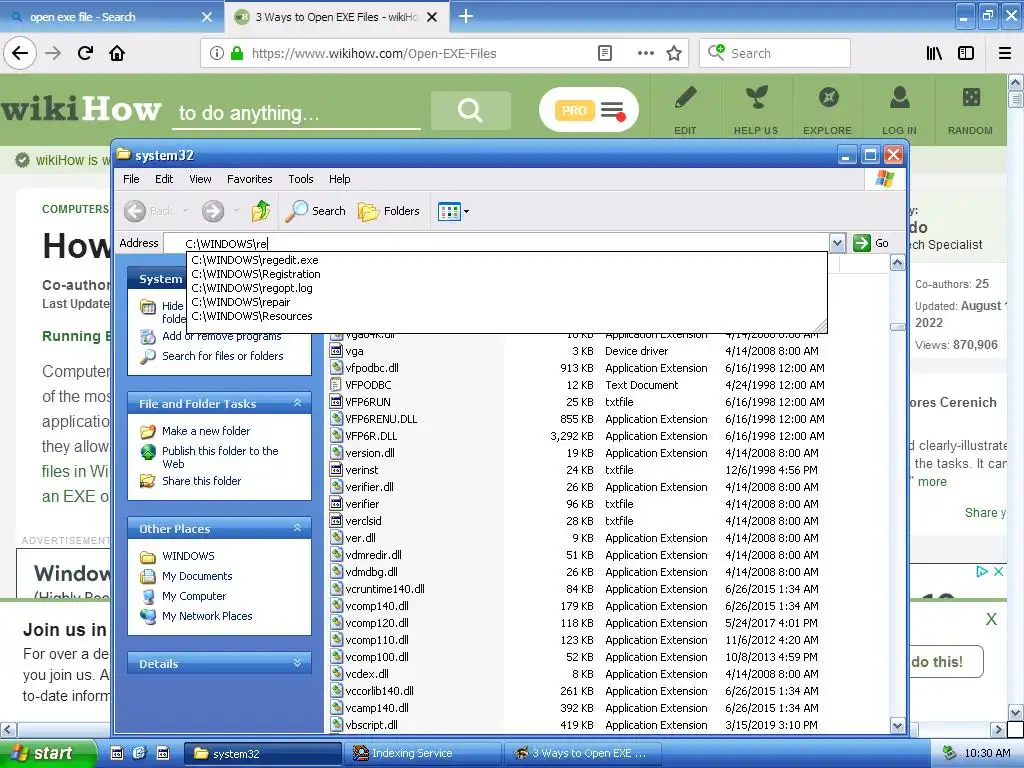This screenshot has height=768, width=1024.
Task: Open a new Firefox tab
Action: click(x=466, y=16)
